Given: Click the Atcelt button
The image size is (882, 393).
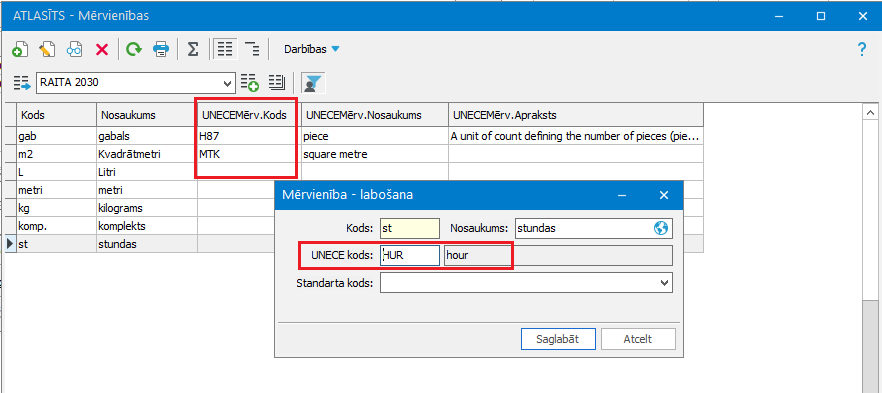Looking at the screenshot, I should pos(638,339).
